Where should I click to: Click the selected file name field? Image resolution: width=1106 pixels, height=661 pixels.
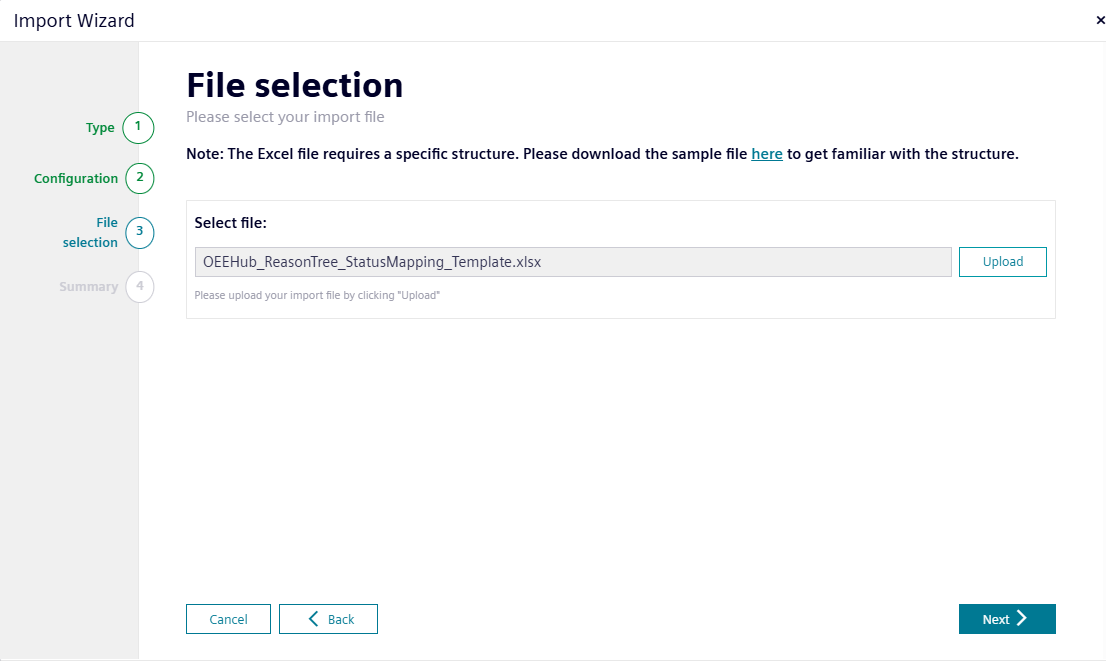[573, 262]
